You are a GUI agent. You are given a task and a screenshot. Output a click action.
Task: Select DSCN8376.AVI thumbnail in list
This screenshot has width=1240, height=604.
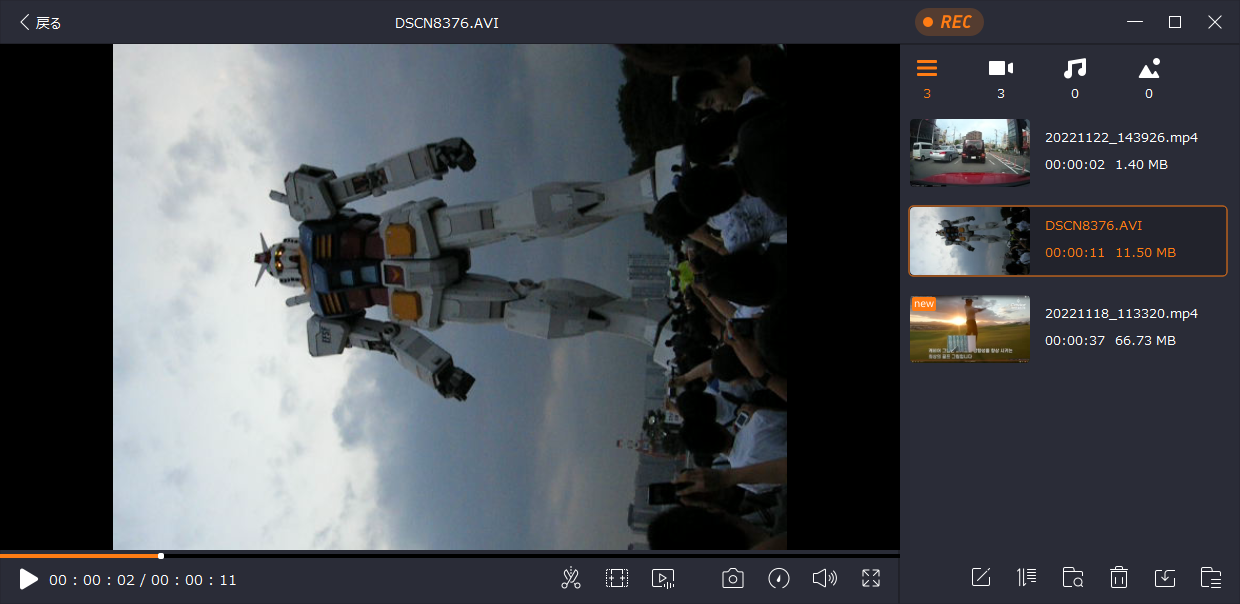[970, 241]
